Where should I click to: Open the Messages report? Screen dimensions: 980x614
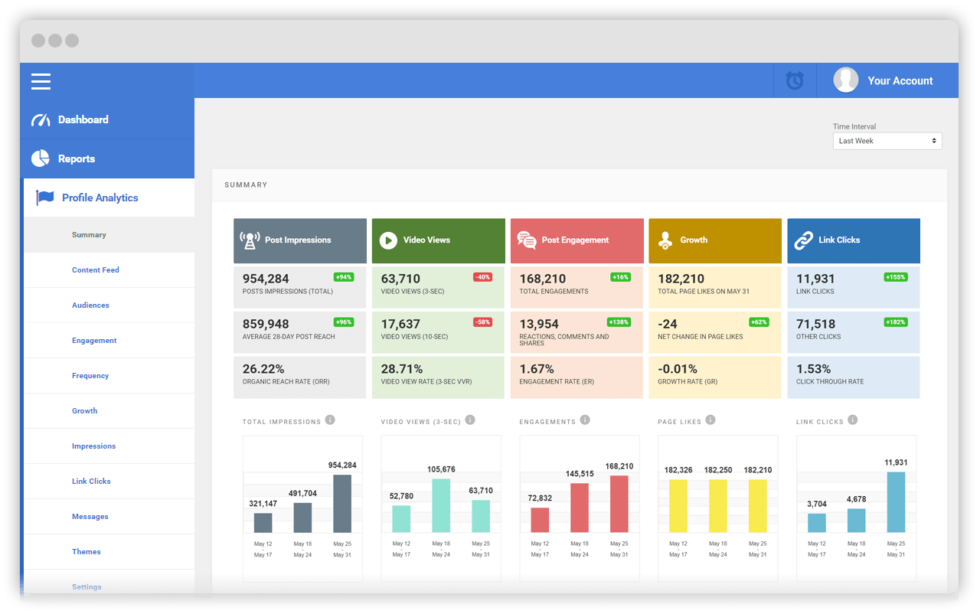89,516
